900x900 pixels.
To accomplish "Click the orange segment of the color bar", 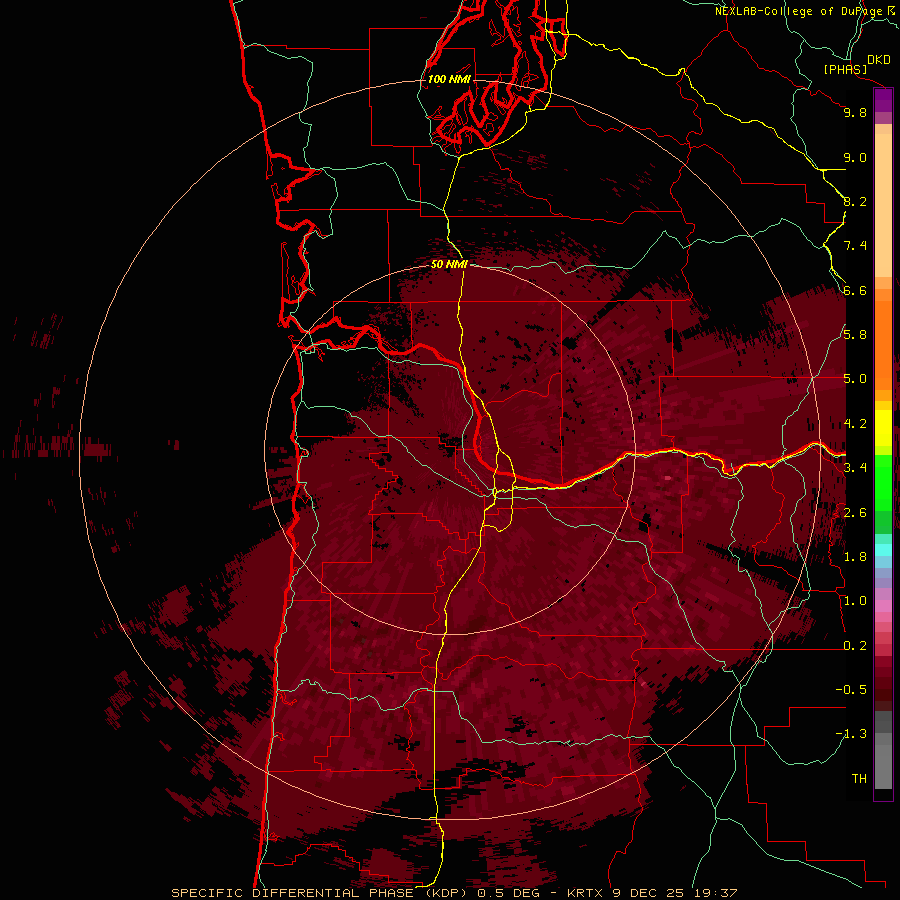I will pyautogui.click(x=883, y=345).
